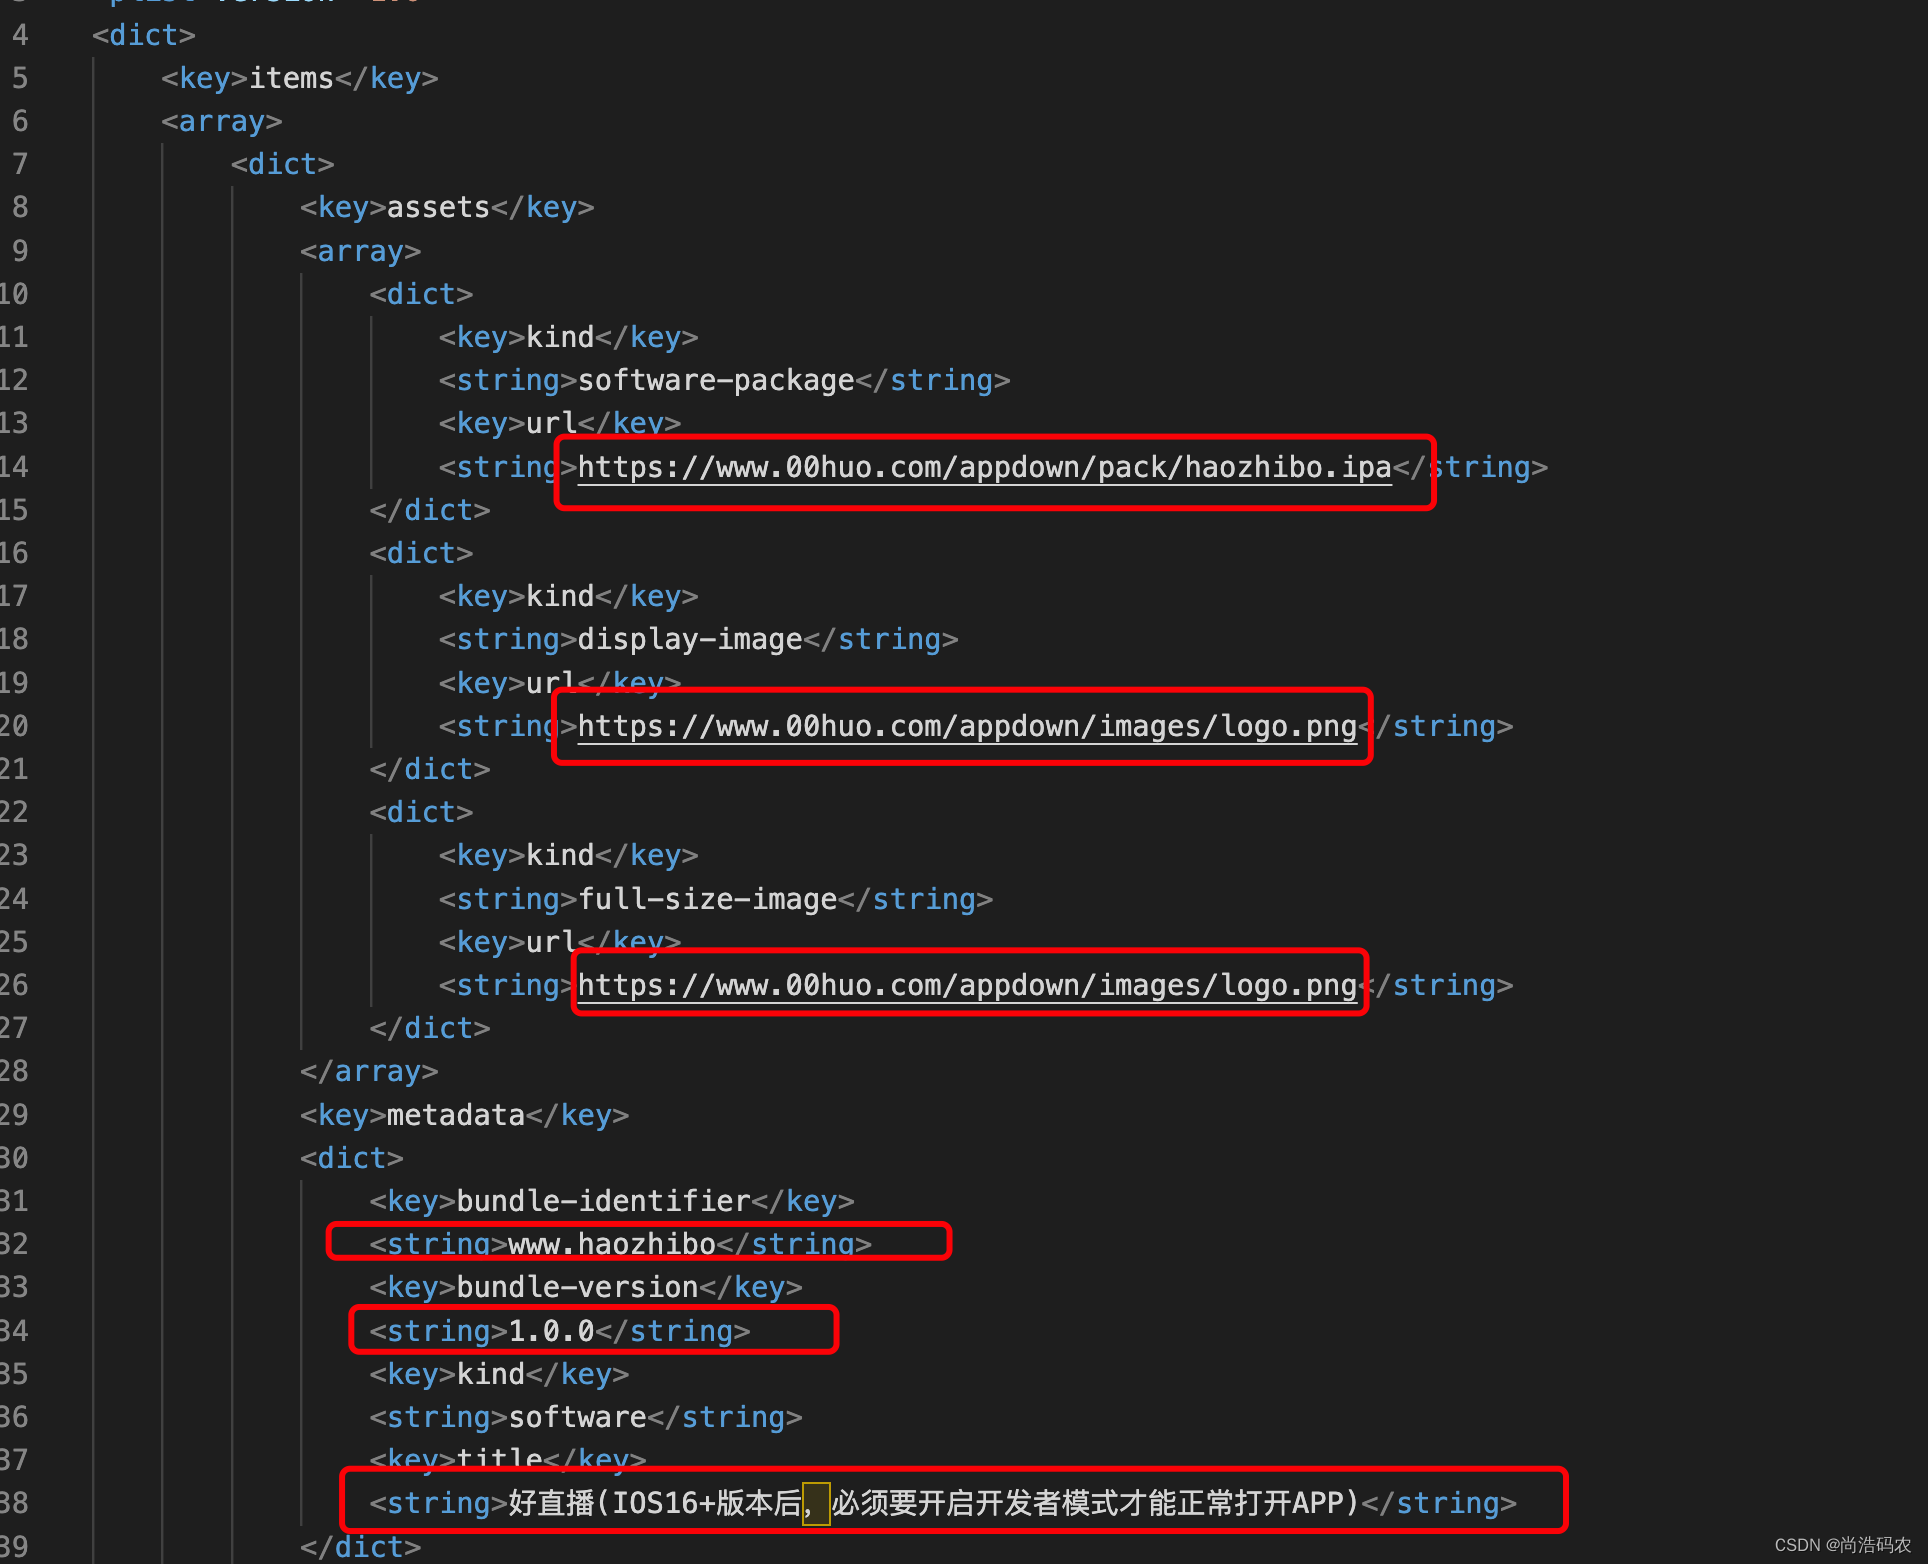Click the bundle-version key text
The width and height of the screenshot is (1928, 1564).
[x=577, y=1287]
